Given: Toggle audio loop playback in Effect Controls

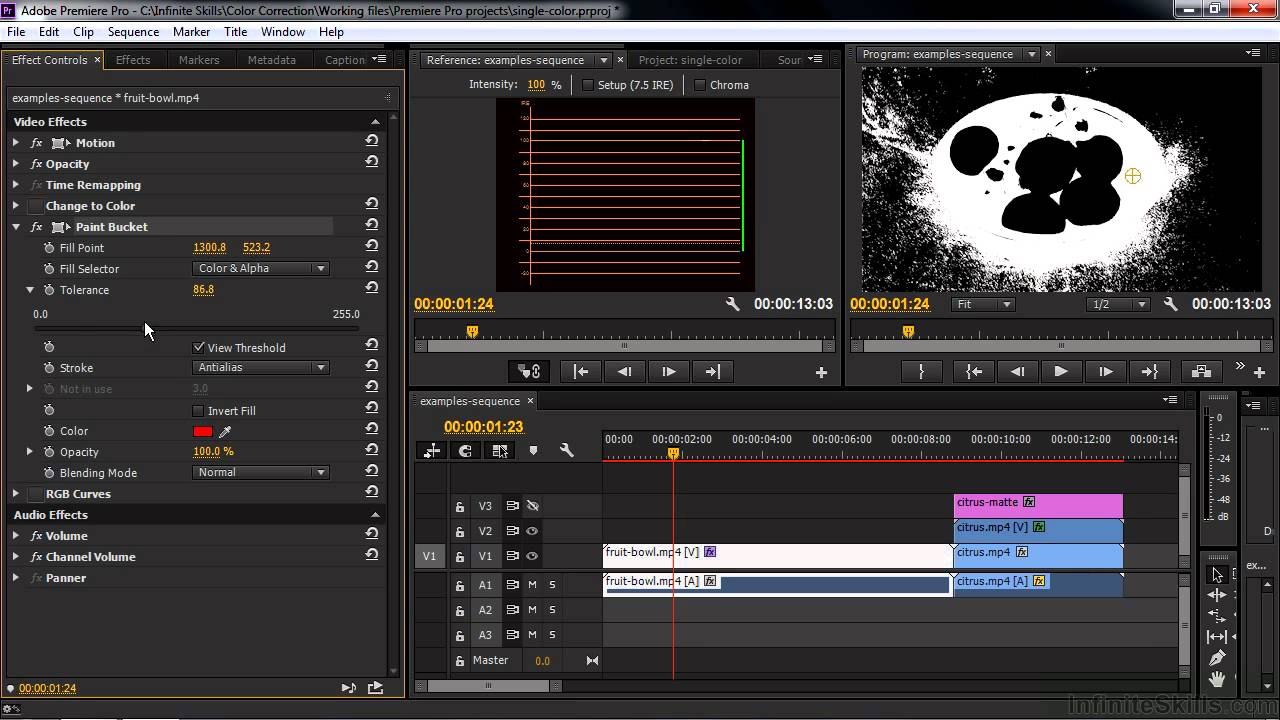Looking at the screenshot, I should coord(348,688).
